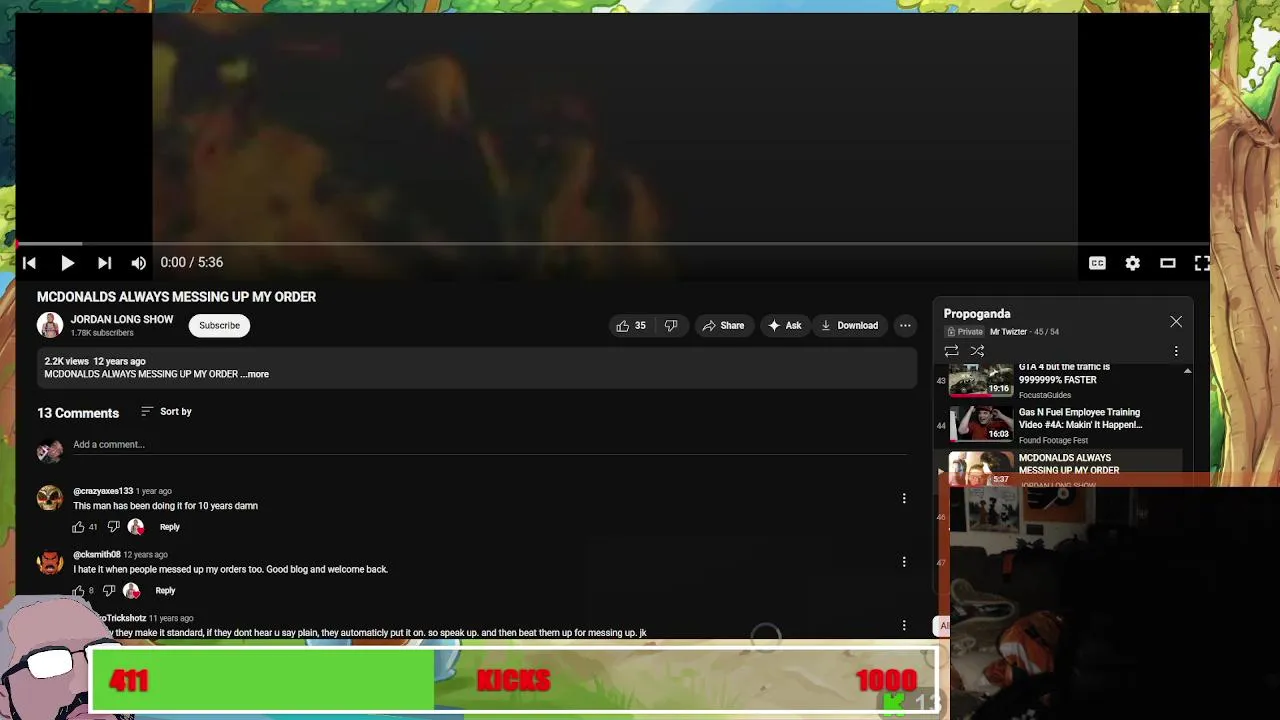The height and width of the screenshot is (720, 1280).
Task: Expand description with ...more
Action: 255,374
